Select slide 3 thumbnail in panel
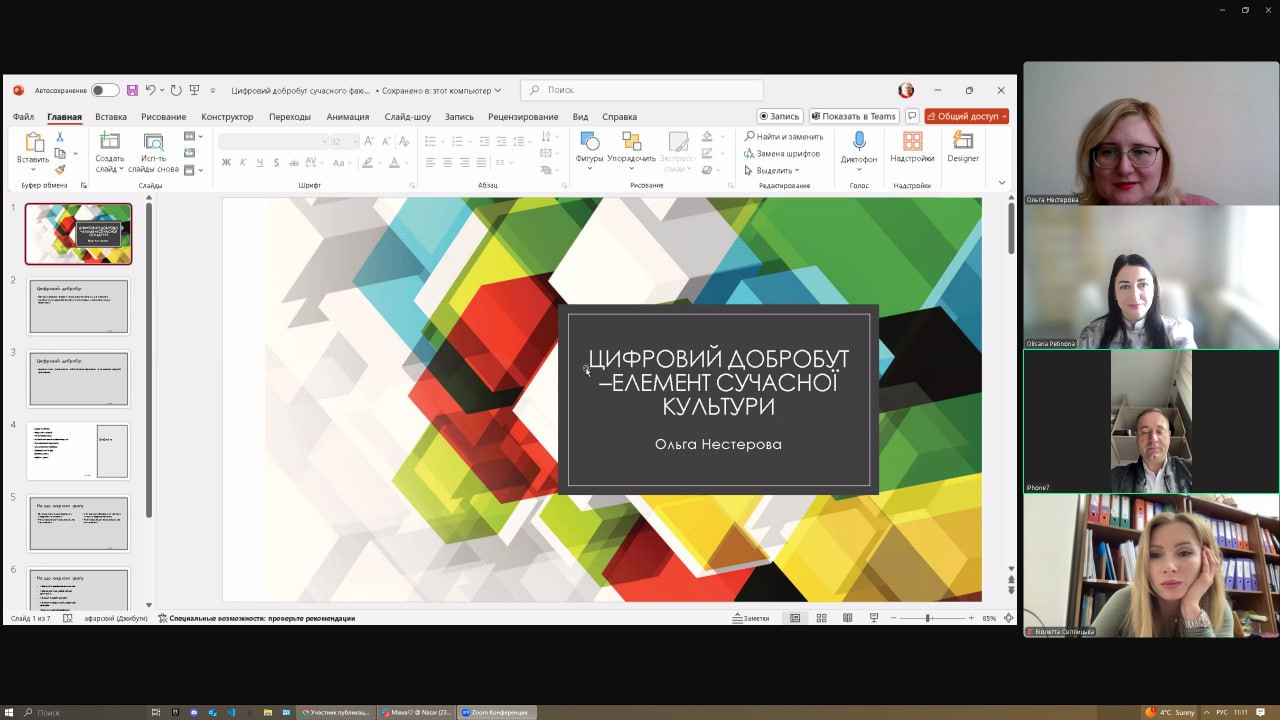The image size is (1280, 720). coord(79,379)
